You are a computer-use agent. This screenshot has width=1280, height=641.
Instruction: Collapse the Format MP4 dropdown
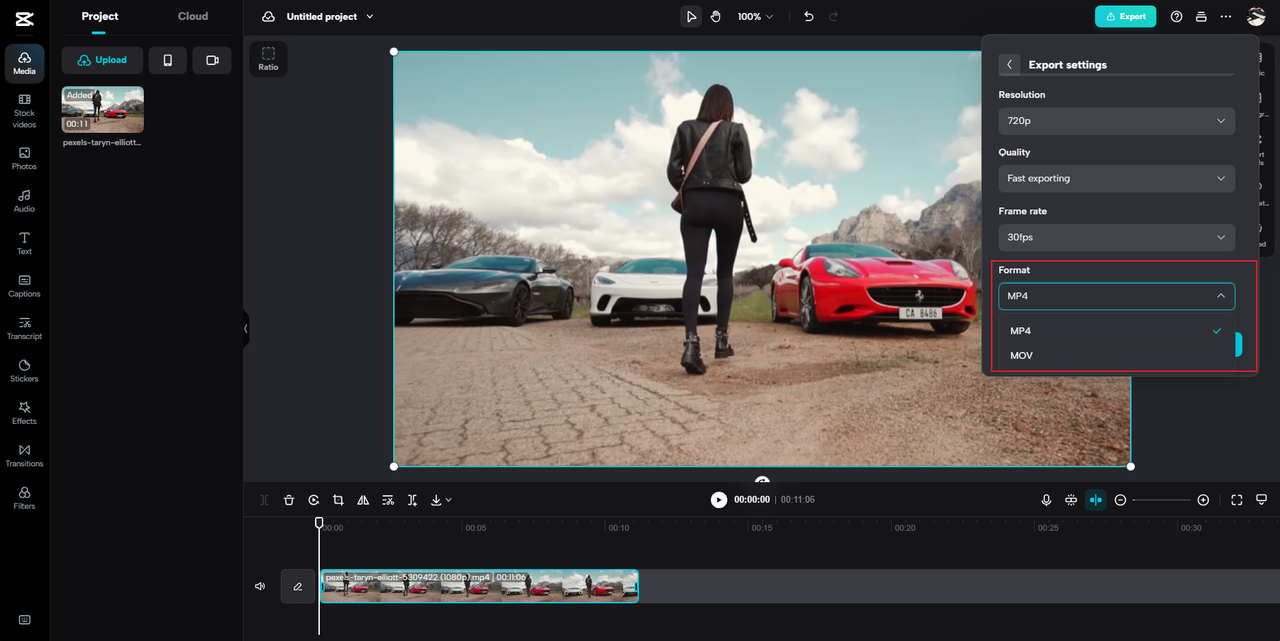click(x=1116, y=296)
